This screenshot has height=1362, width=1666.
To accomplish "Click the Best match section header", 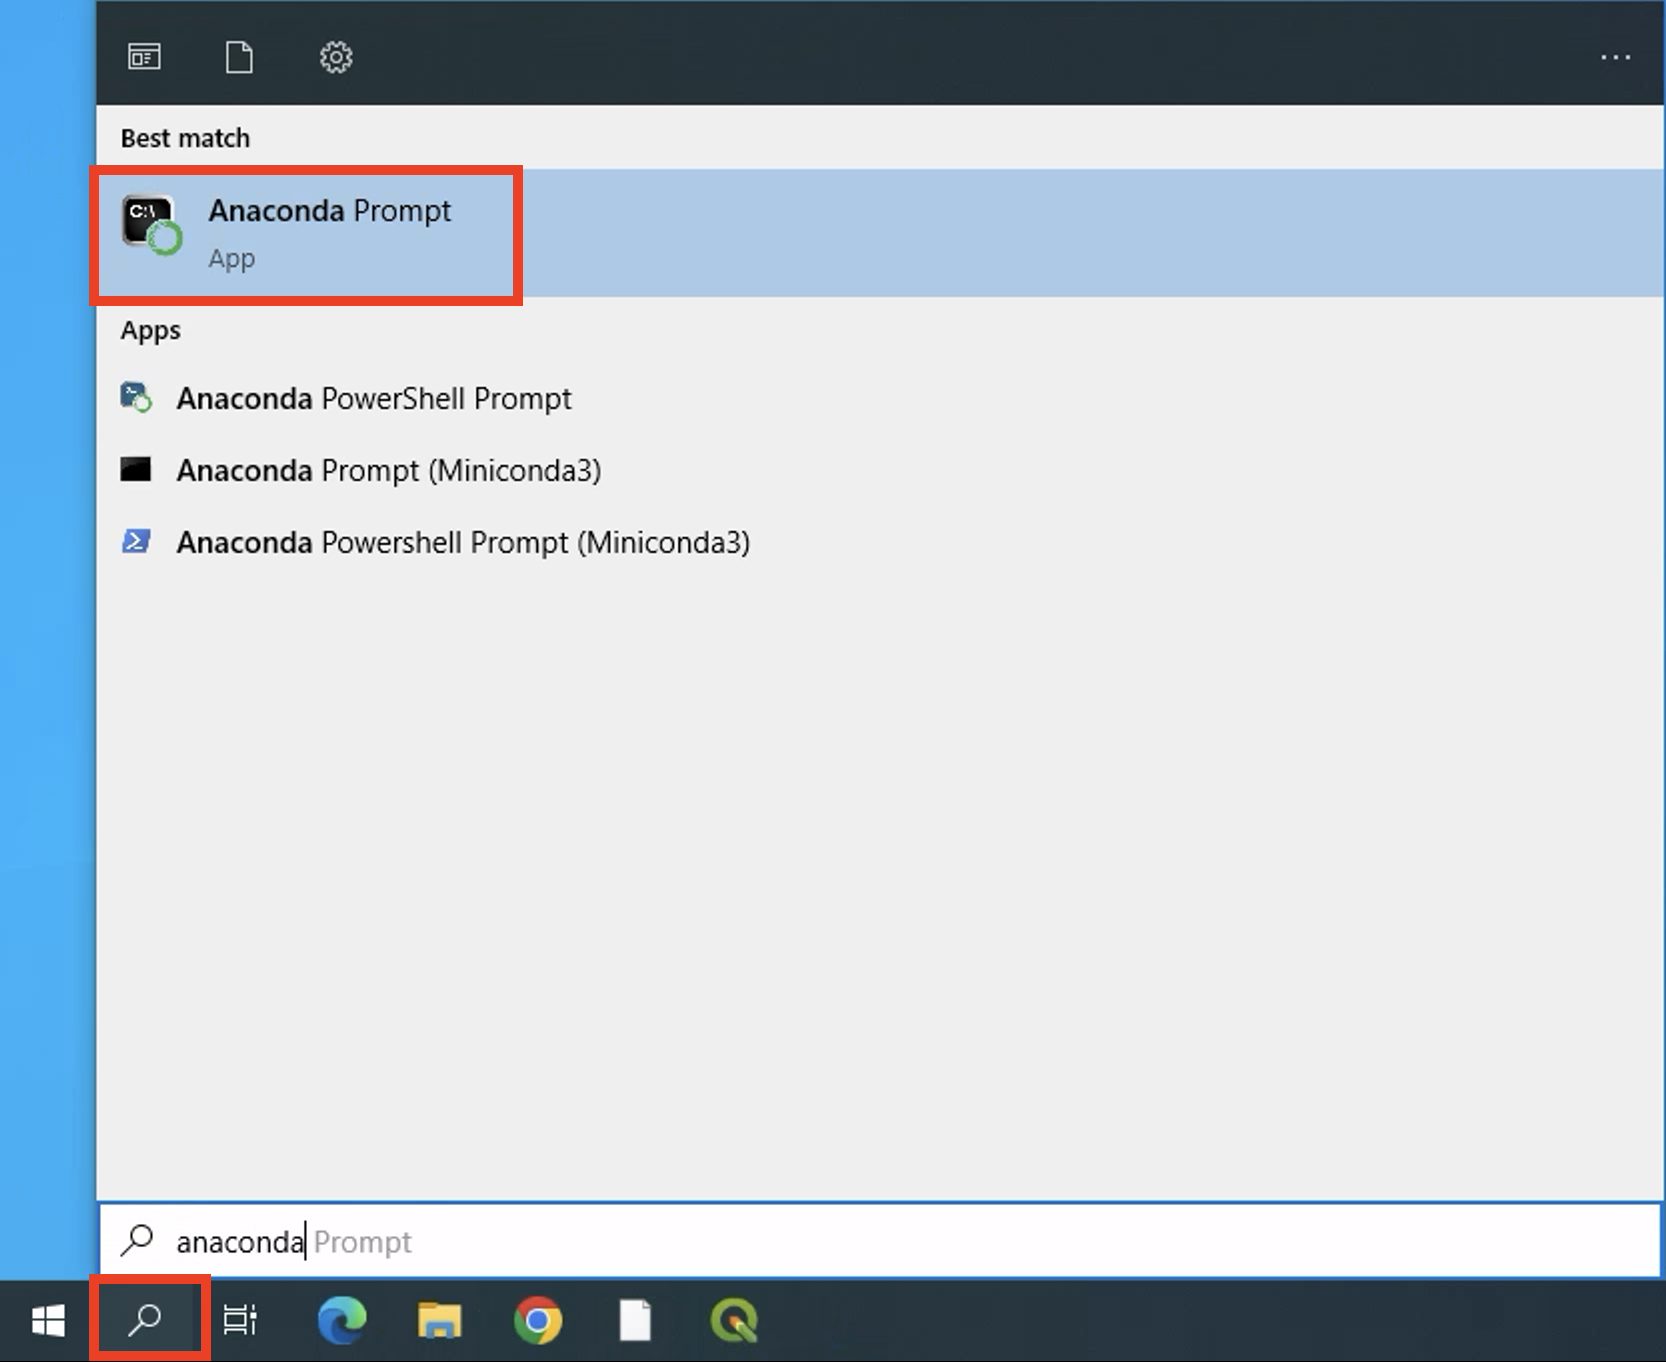I will (185, 138).
